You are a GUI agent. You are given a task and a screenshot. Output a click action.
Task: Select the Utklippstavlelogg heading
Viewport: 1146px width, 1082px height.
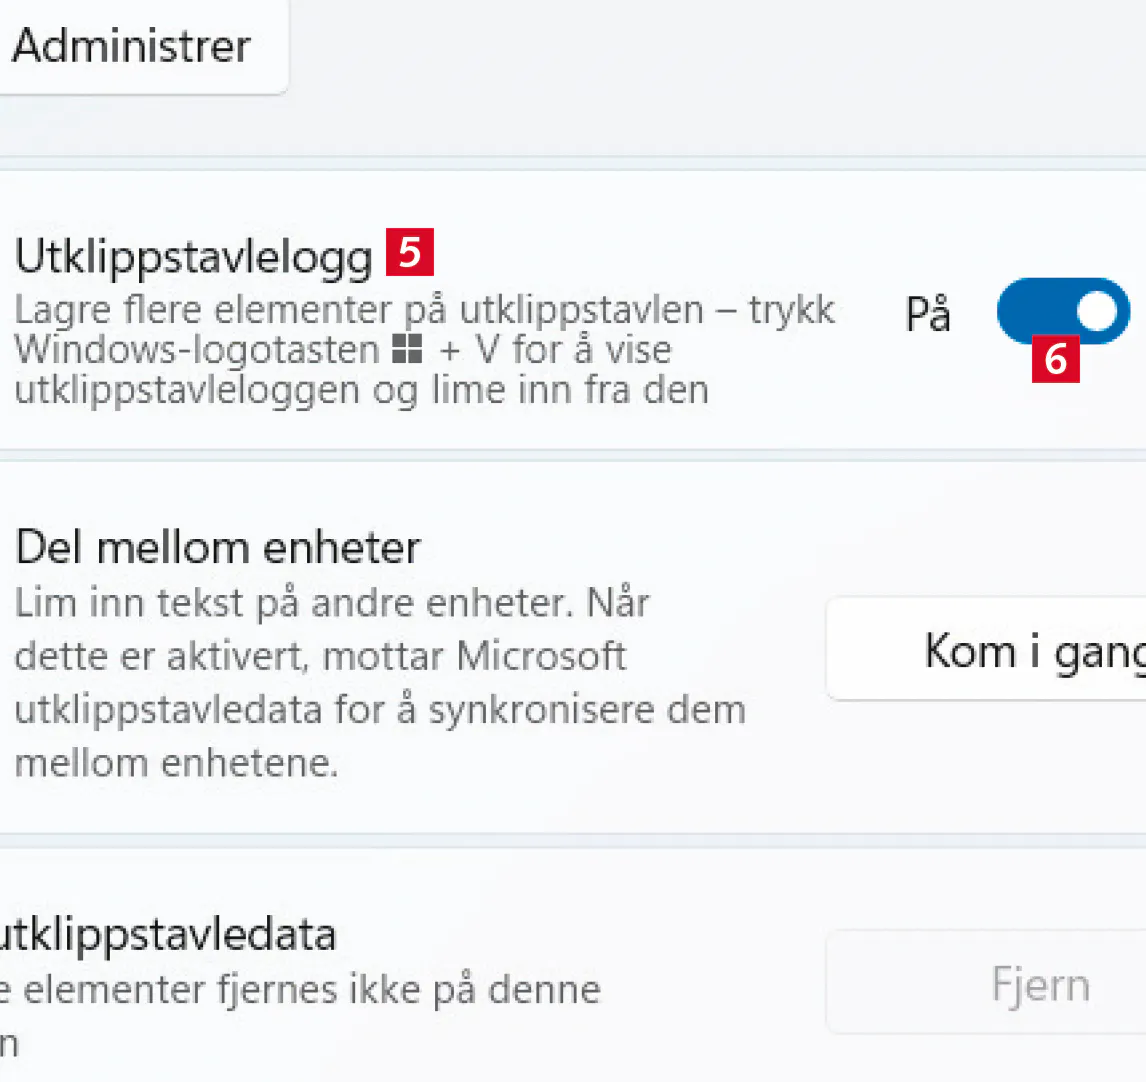click(x=193, y=257)
